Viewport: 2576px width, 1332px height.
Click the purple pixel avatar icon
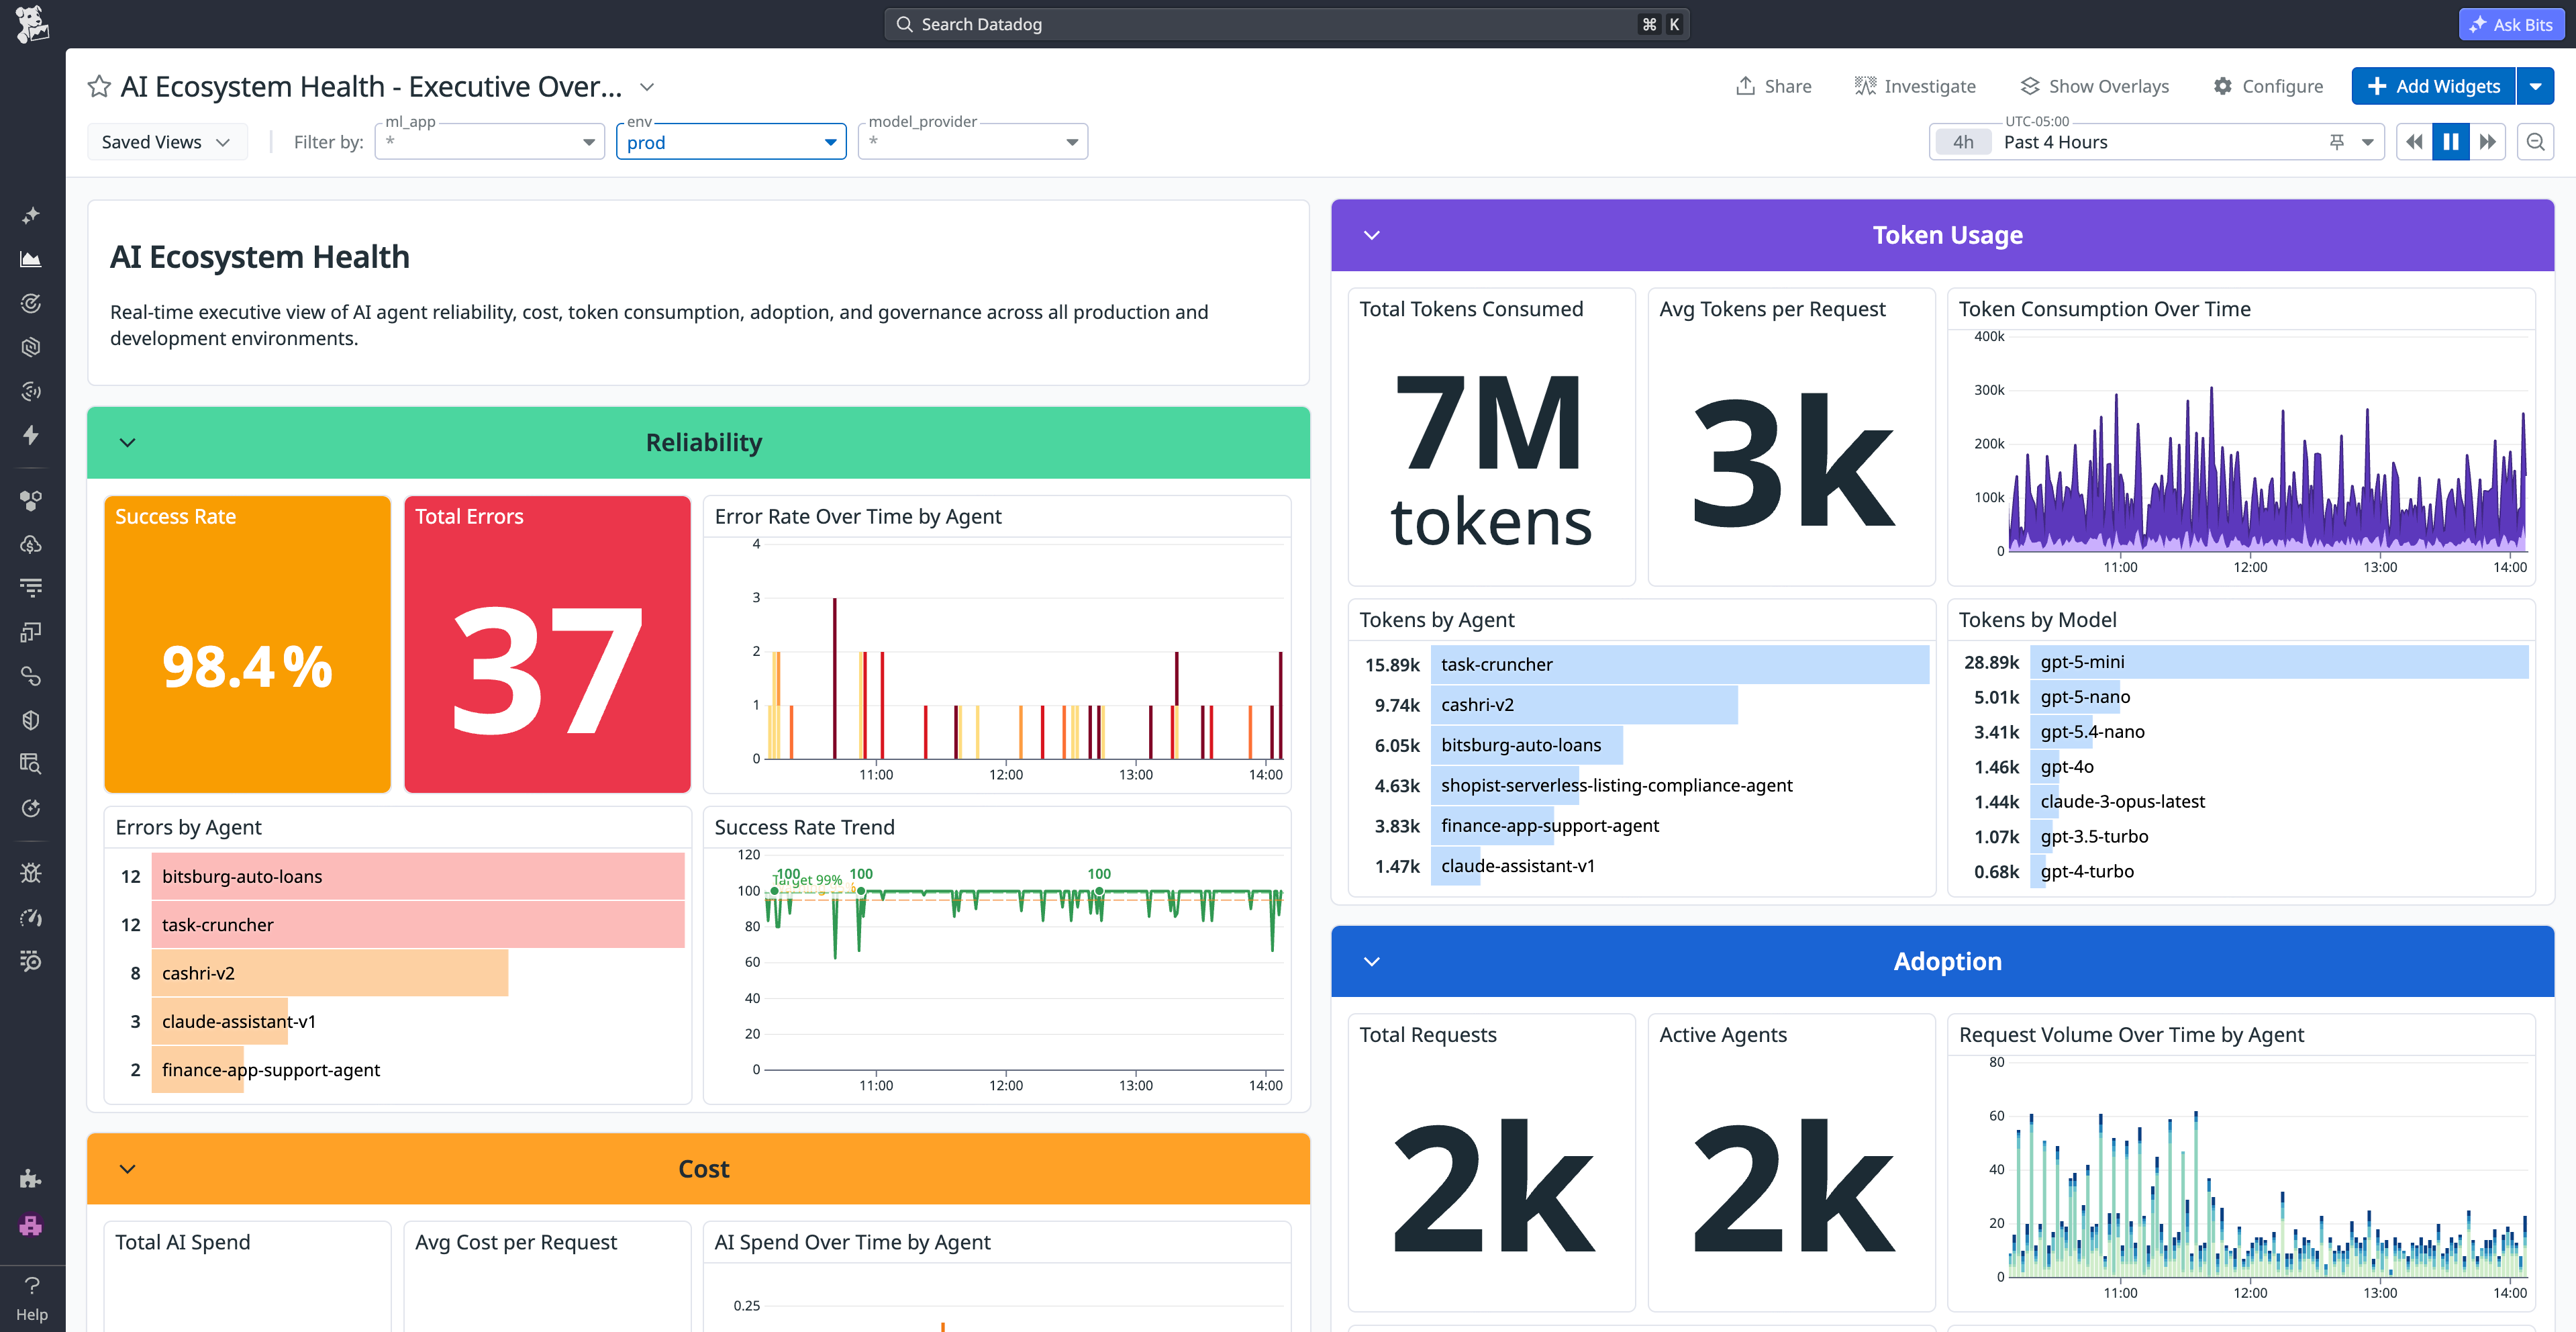pos(31,1225)
